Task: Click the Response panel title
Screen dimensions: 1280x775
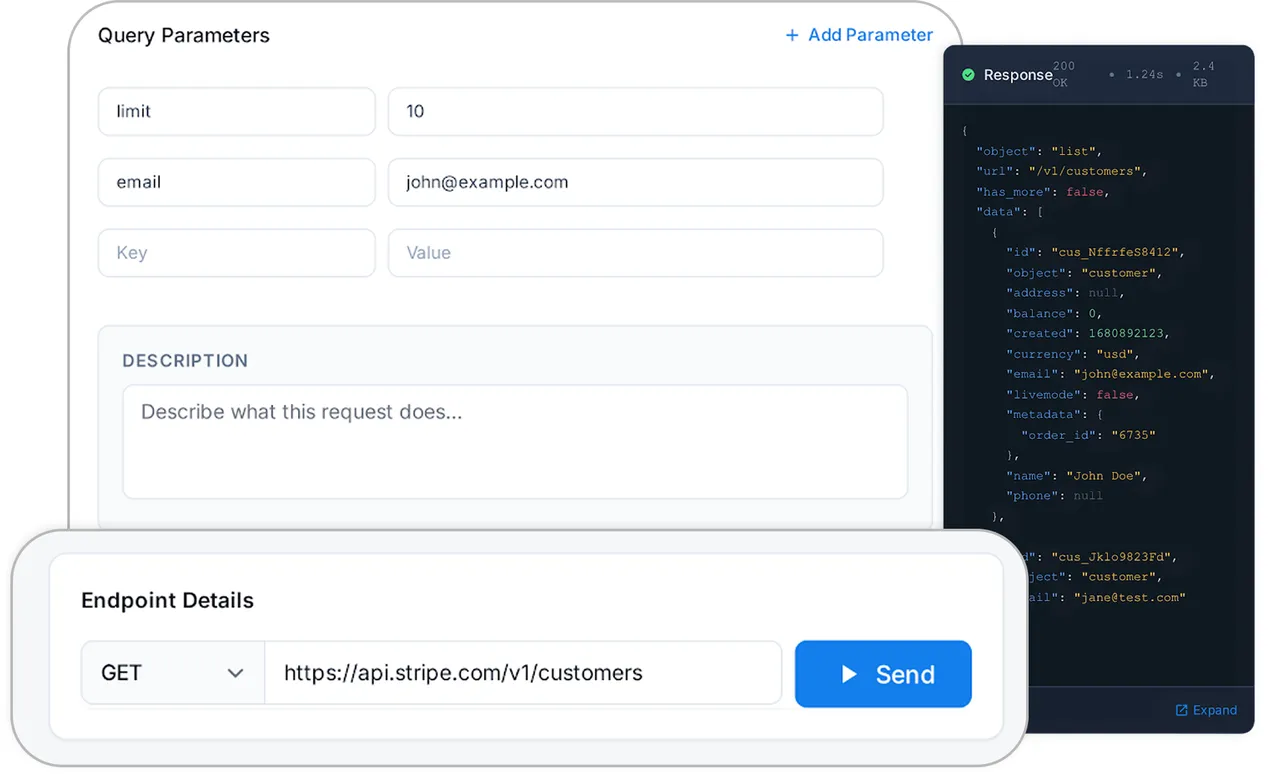Action: tap(1018, 75)
